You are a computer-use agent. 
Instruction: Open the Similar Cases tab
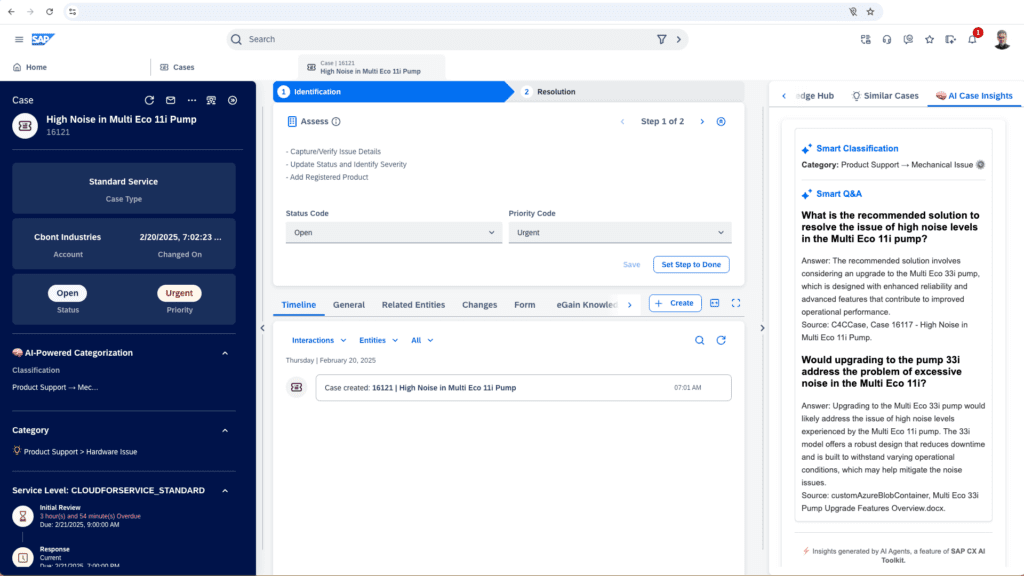pyautogui.click(x=884, y=96)
